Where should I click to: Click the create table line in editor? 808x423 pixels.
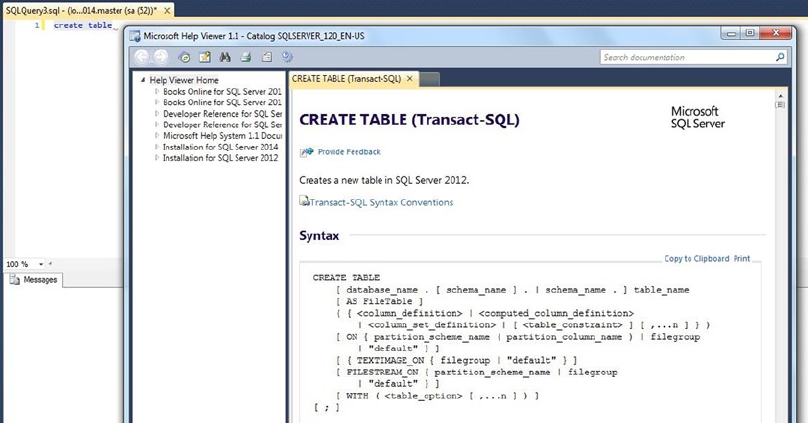click(82, 25)
